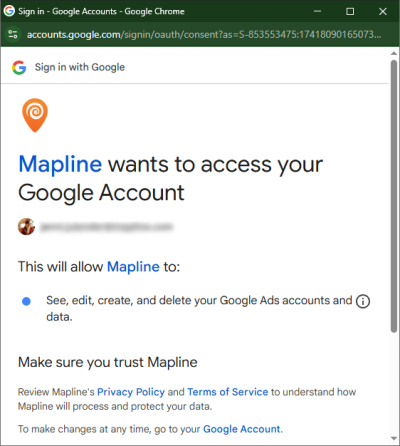Click the blue permission bullet dot

[x=26, y=301]
